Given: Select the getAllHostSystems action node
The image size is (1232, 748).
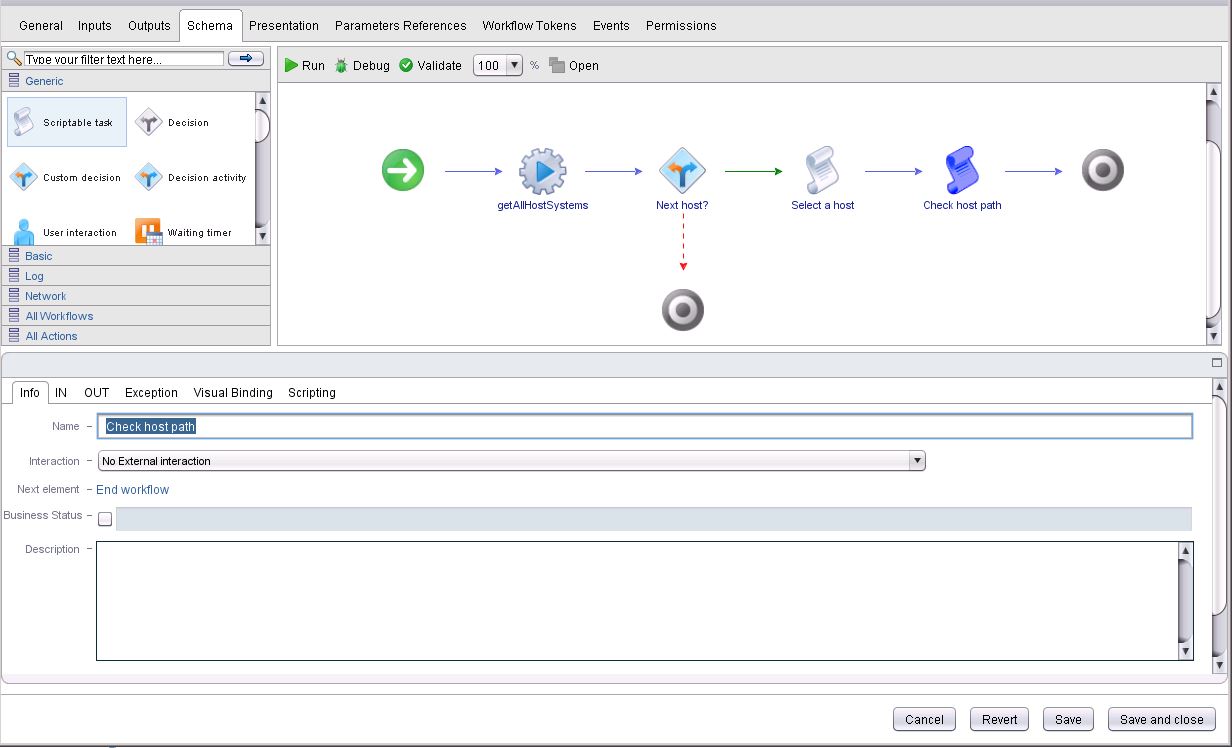Looking at the screenshot, I should coord(542,172).
